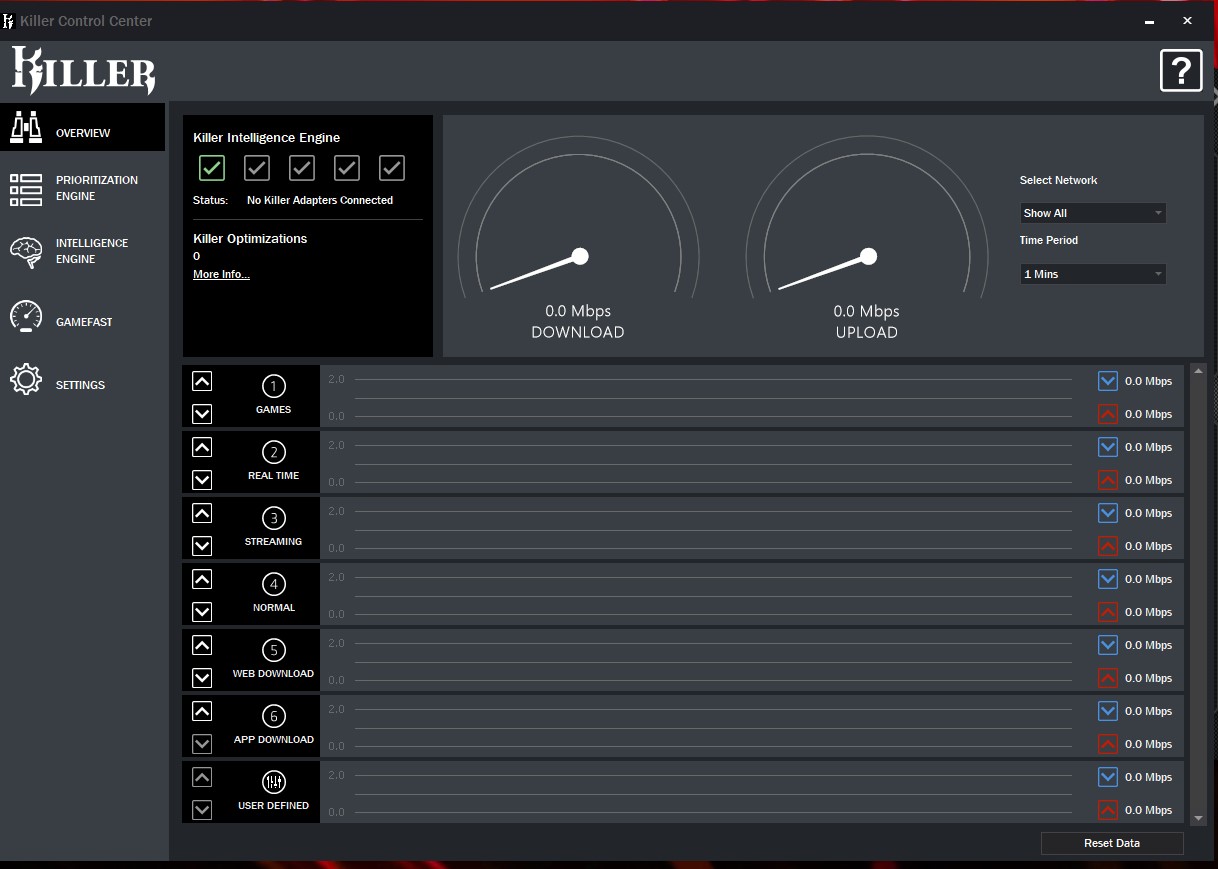Move Streaming priority down with arrow
Screen dimensions: 1218x869
click(202, 546)
